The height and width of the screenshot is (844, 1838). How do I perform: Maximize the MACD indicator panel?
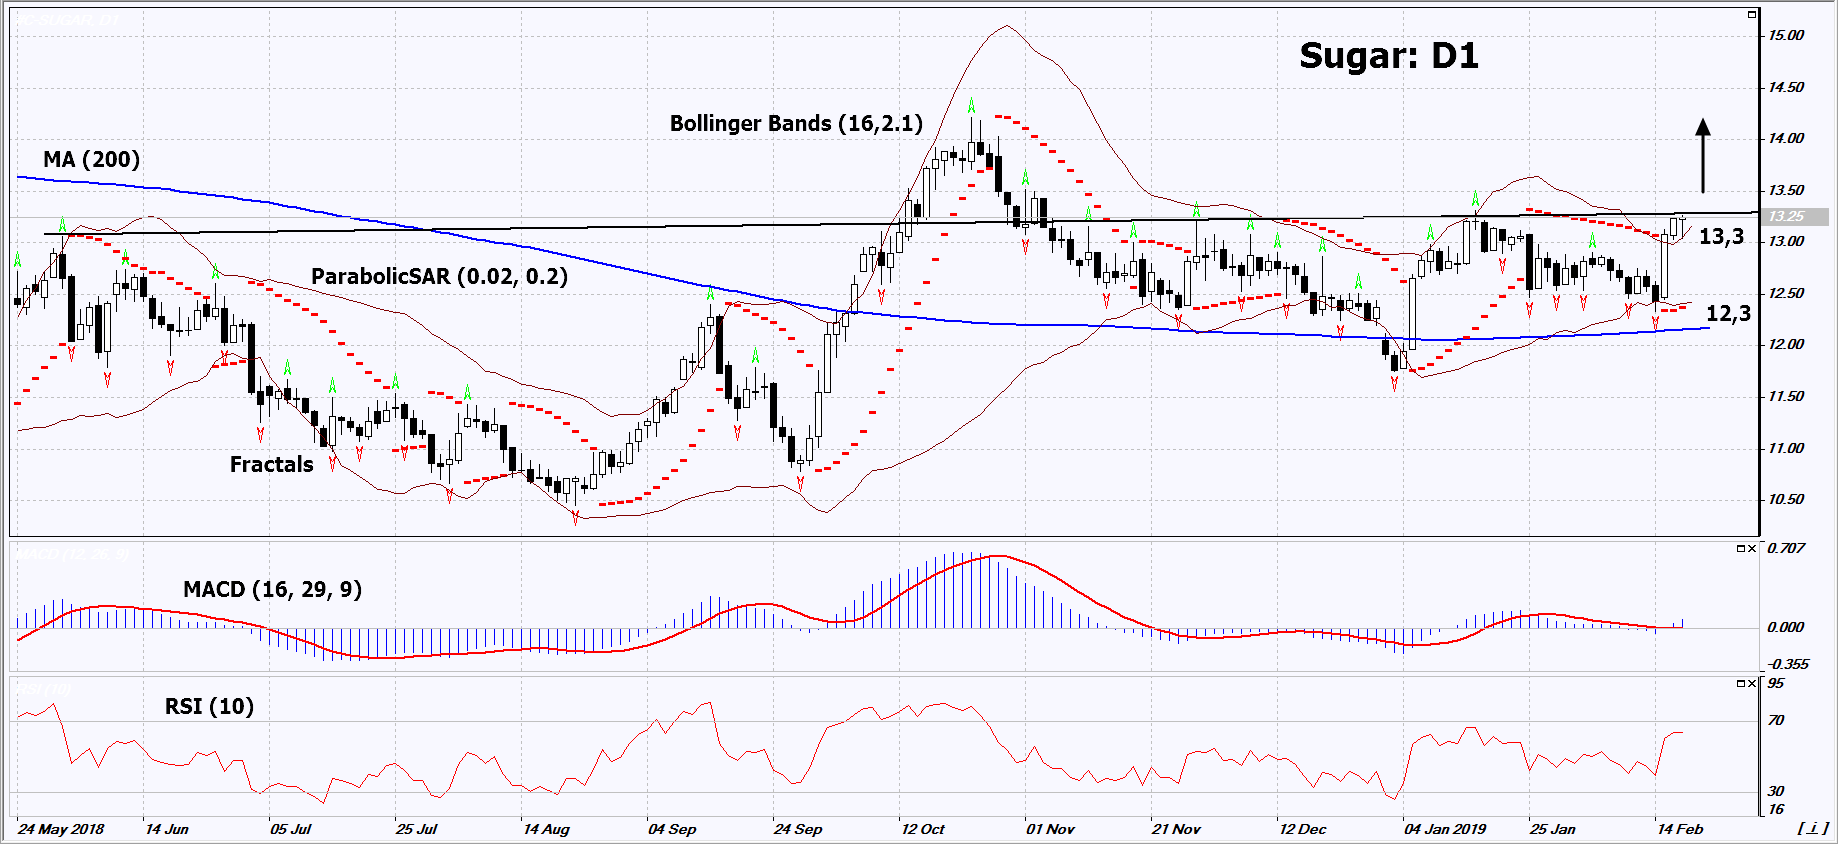click(1740, 549)
